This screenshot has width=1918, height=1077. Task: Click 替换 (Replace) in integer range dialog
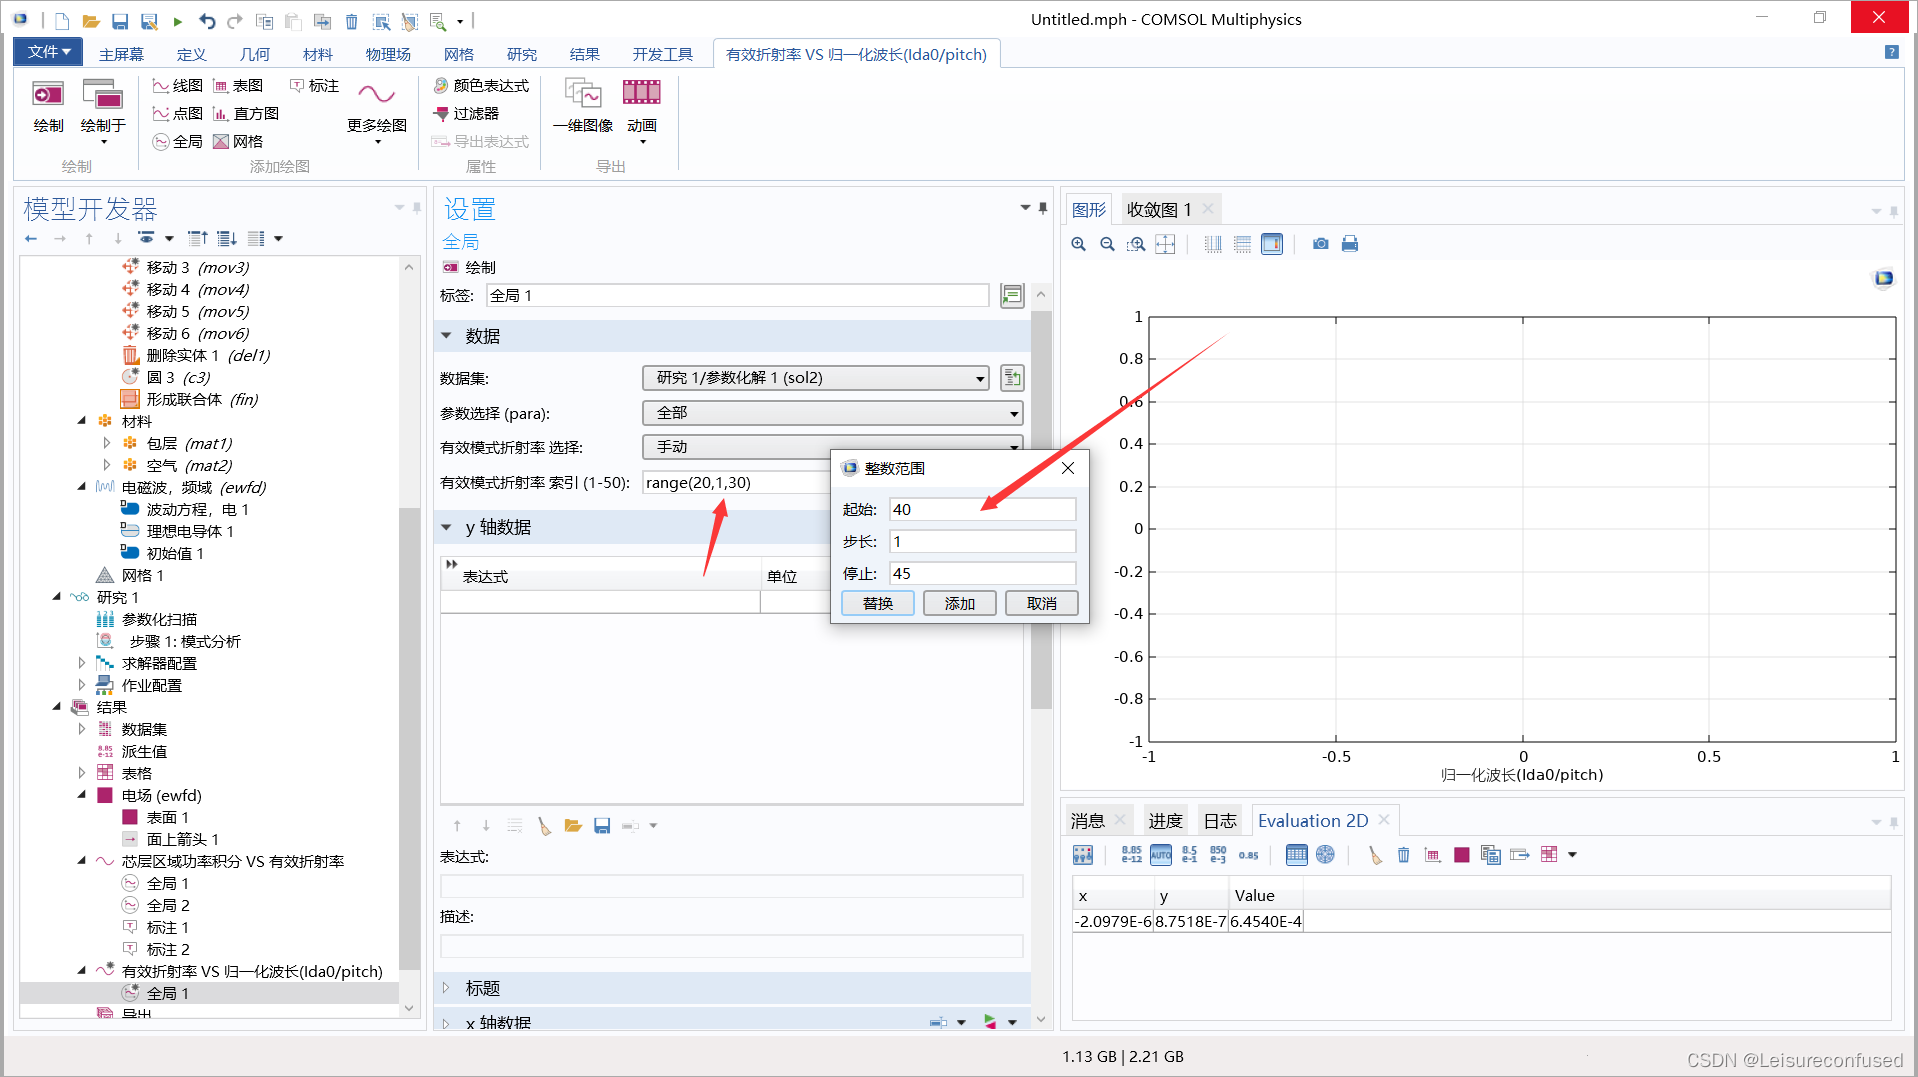[878, 603]
